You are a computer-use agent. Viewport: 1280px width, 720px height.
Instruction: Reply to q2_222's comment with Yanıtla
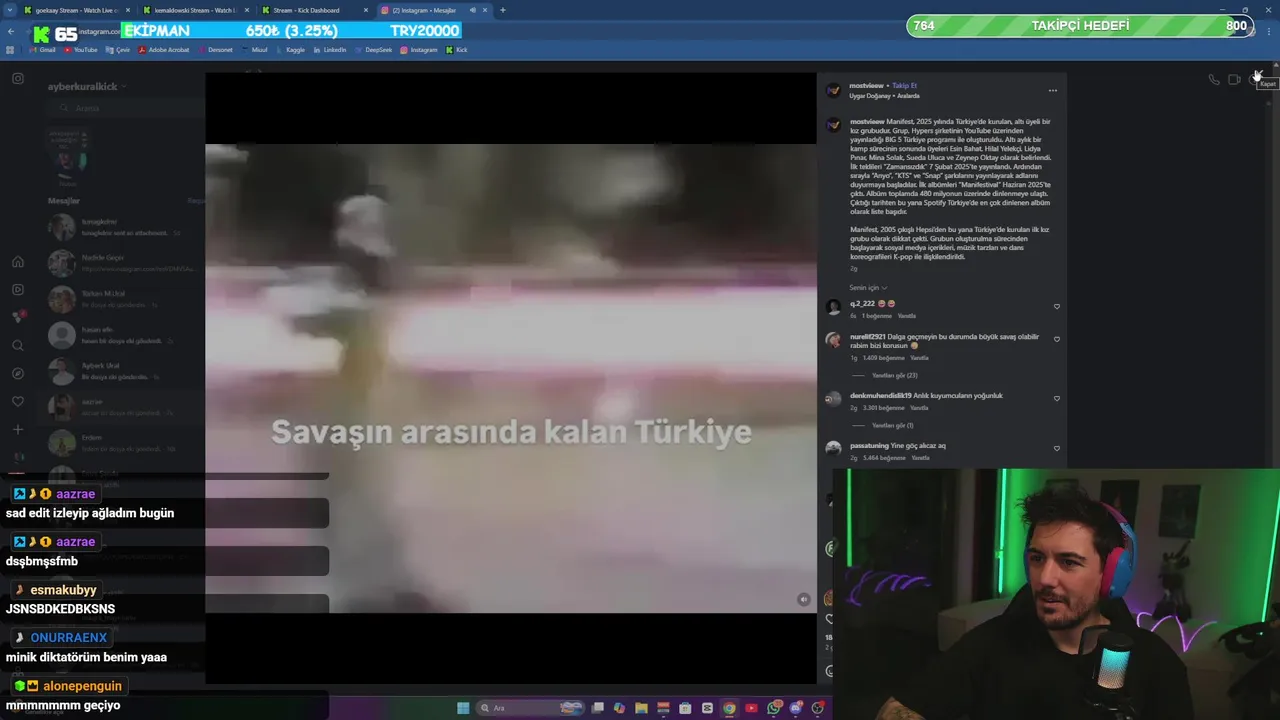tap(906, 316)
